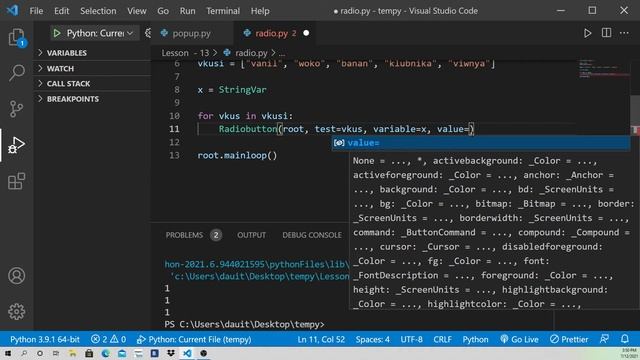Image resolution: width=640 pixels, height=360 pixels.
Task: Click the code minimap preview
Action: pyautogui.click(x=603, y=69)
